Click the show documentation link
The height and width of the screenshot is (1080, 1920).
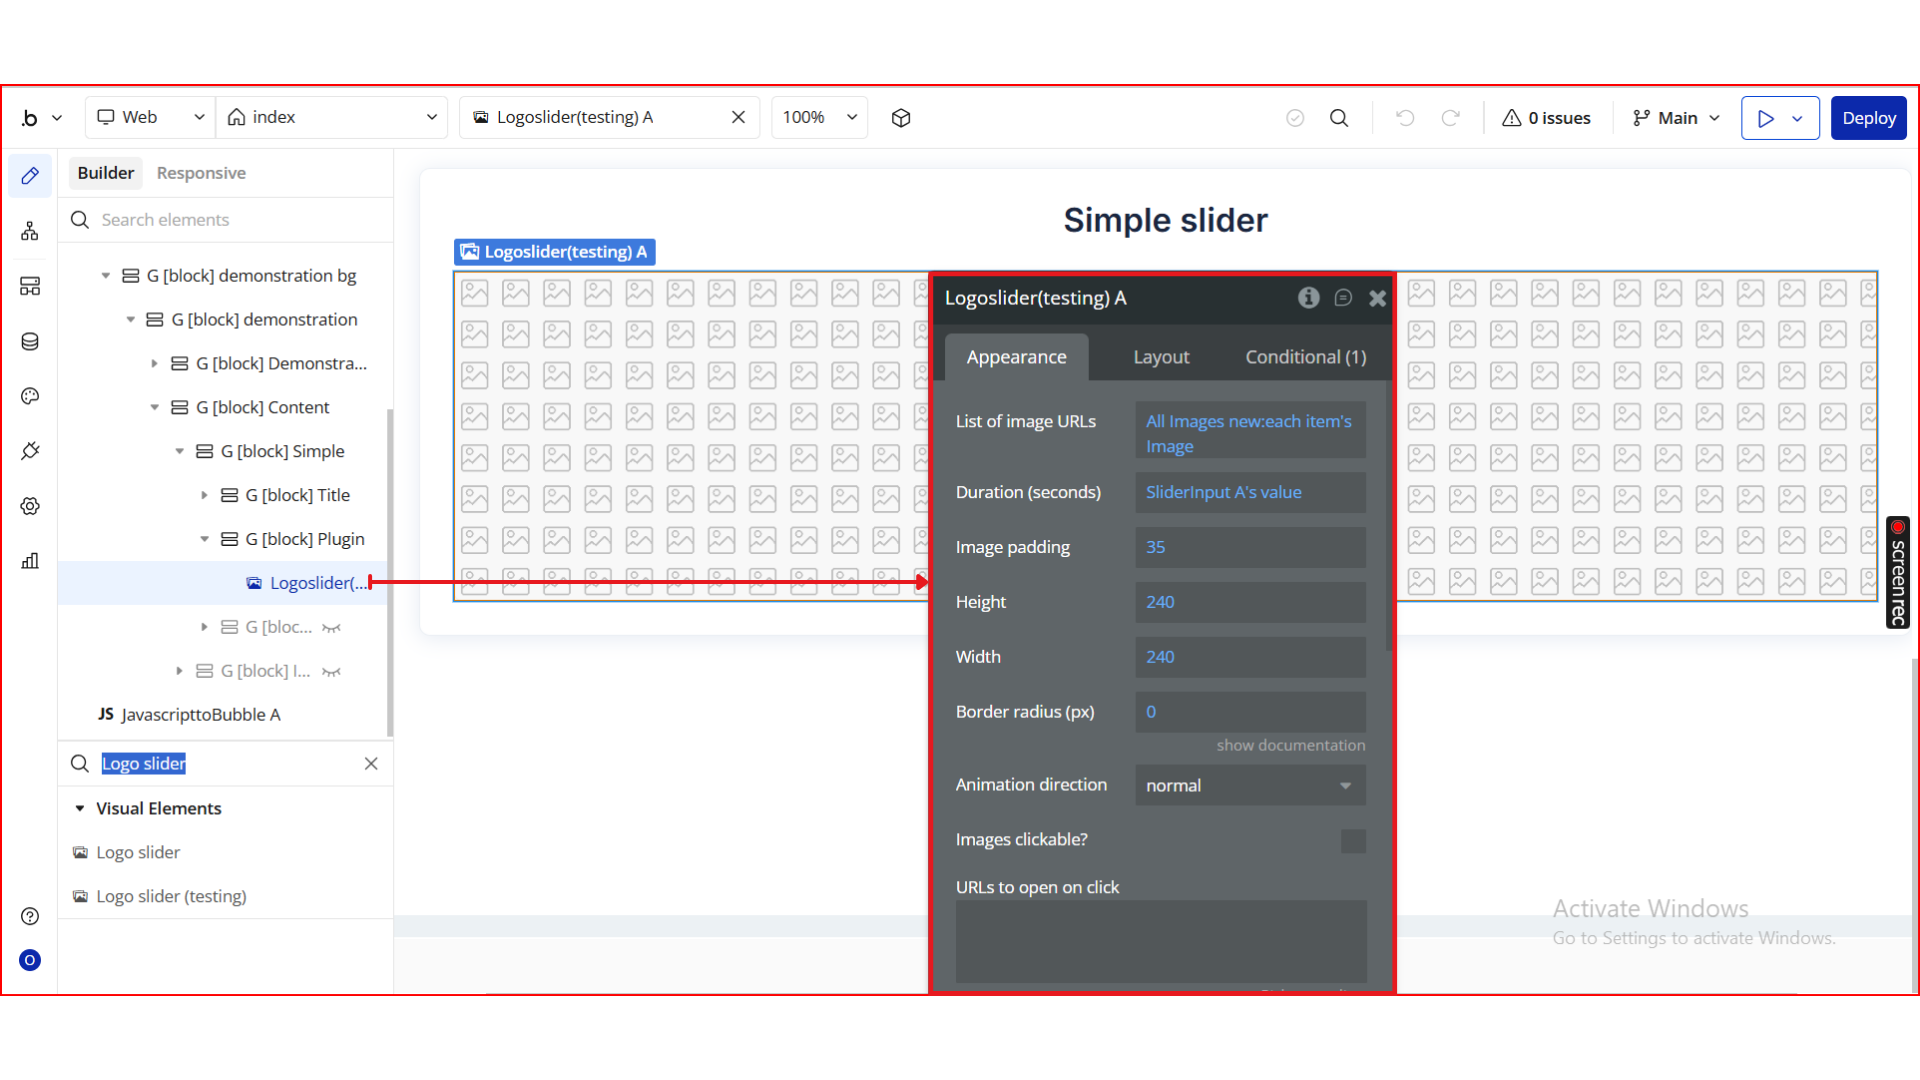pos(1290,746)
